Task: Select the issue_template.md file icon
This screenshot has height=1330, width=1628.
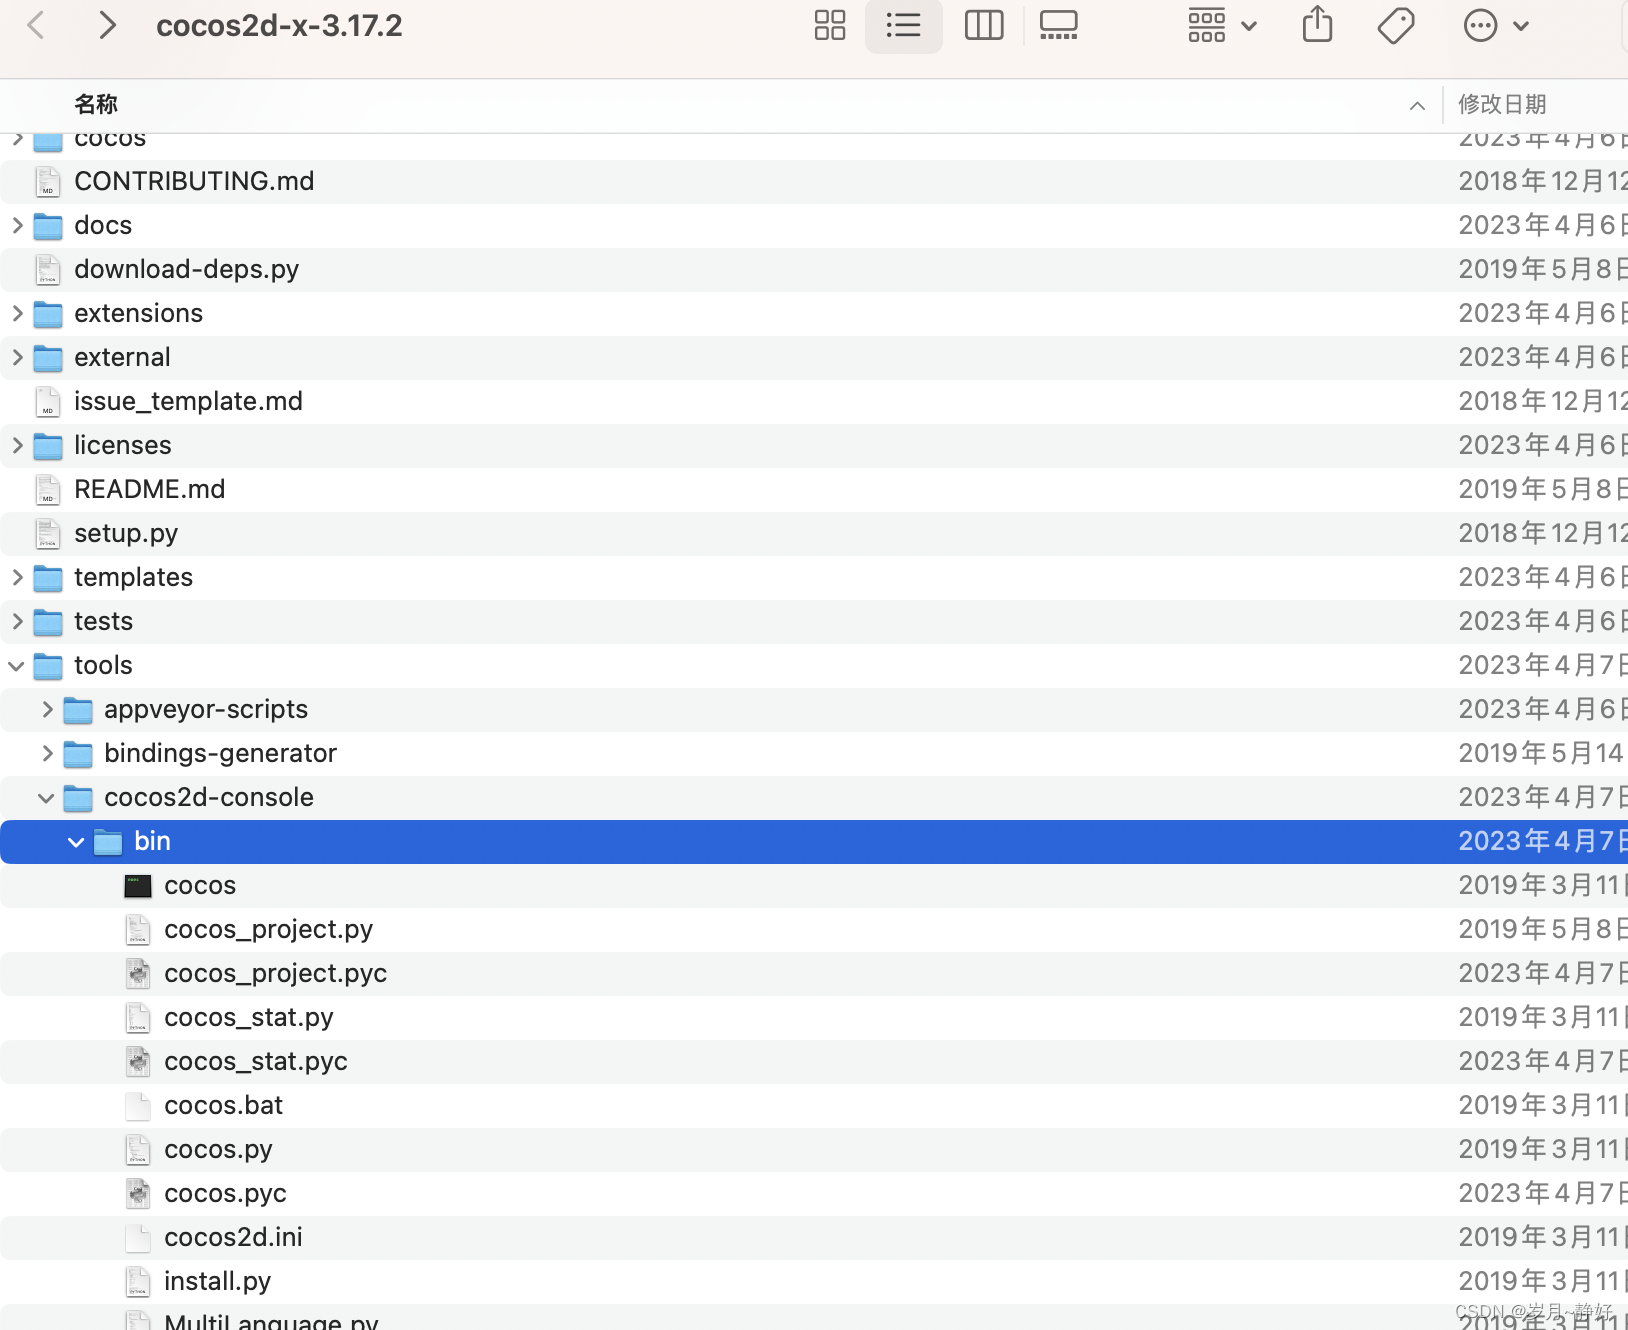Action: pos(48,401)
